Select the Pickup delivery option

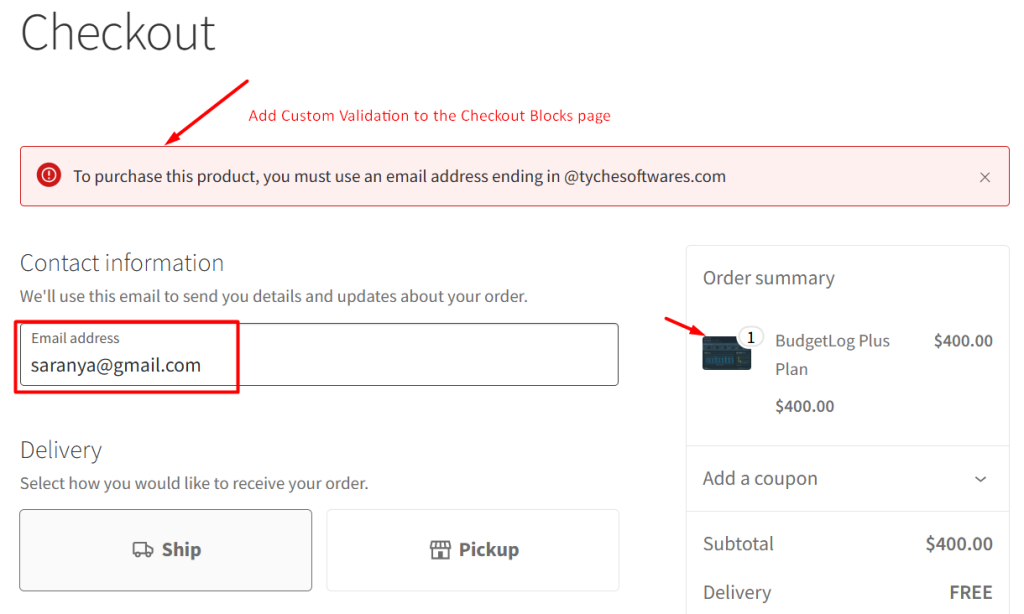(472, 549)
